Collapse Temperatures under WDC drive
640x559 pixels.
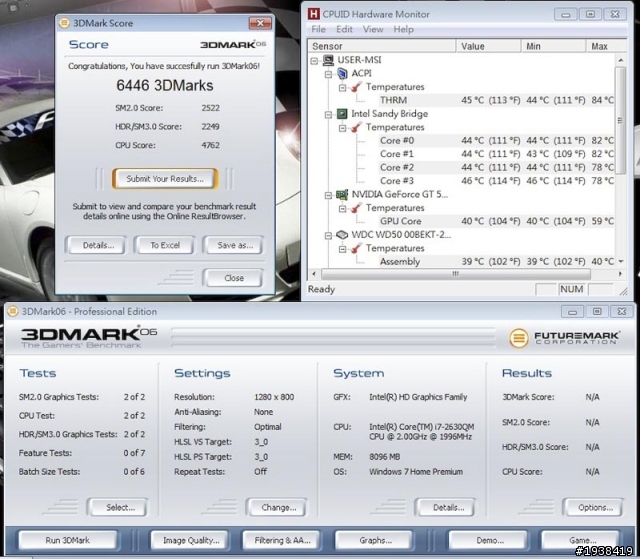pos(342,249)
